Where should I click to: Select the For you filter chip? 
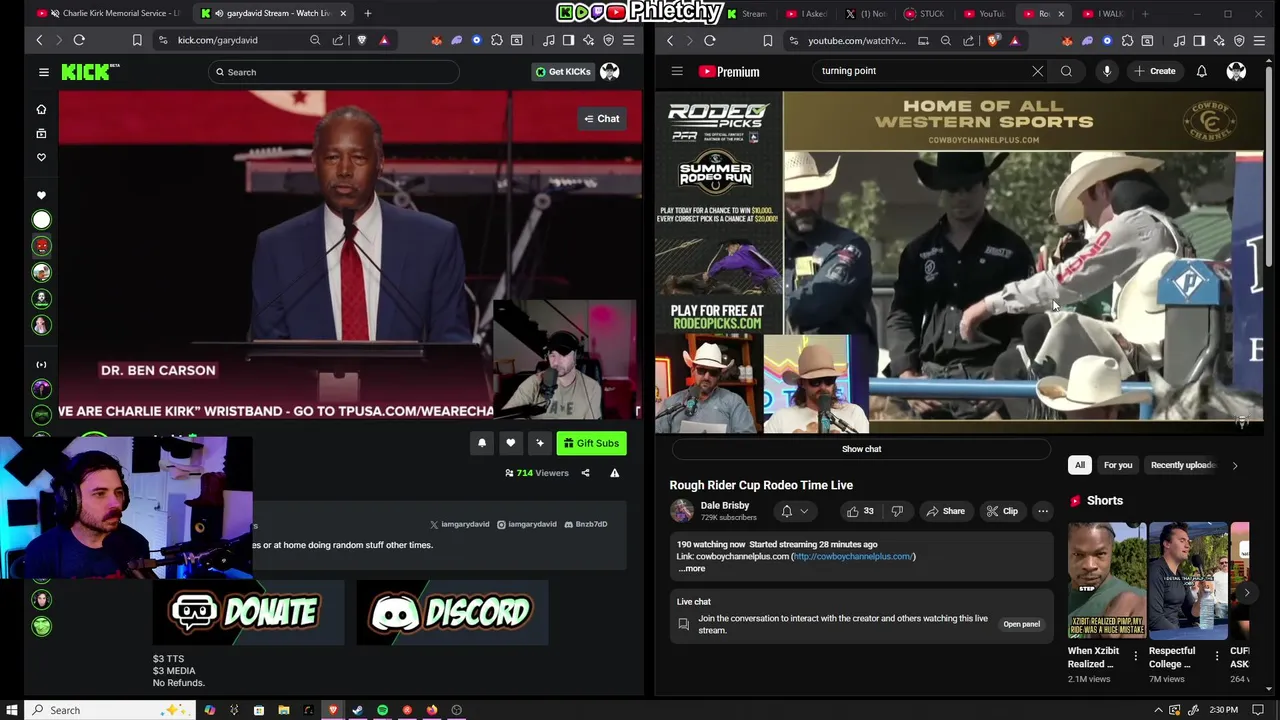(1117, 465)
